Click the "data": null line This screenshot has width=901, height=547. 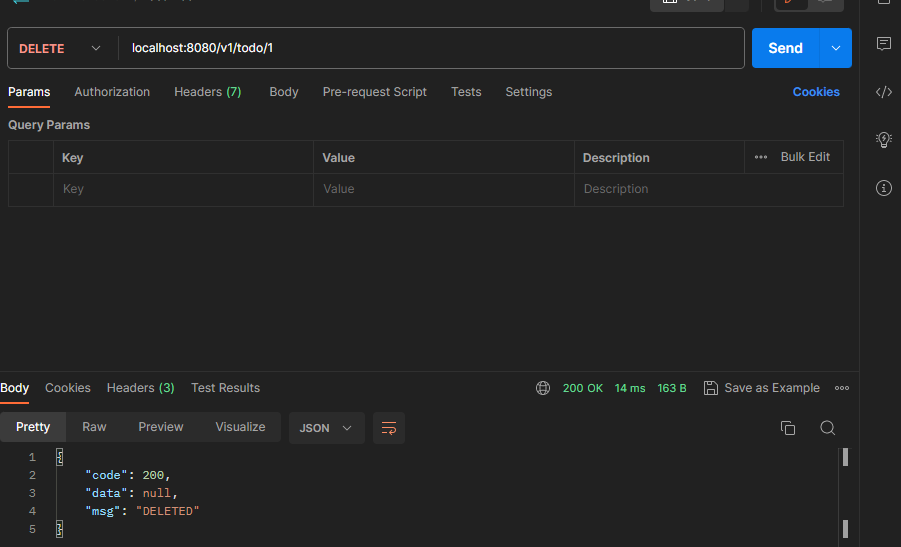[x=131, y=493]
